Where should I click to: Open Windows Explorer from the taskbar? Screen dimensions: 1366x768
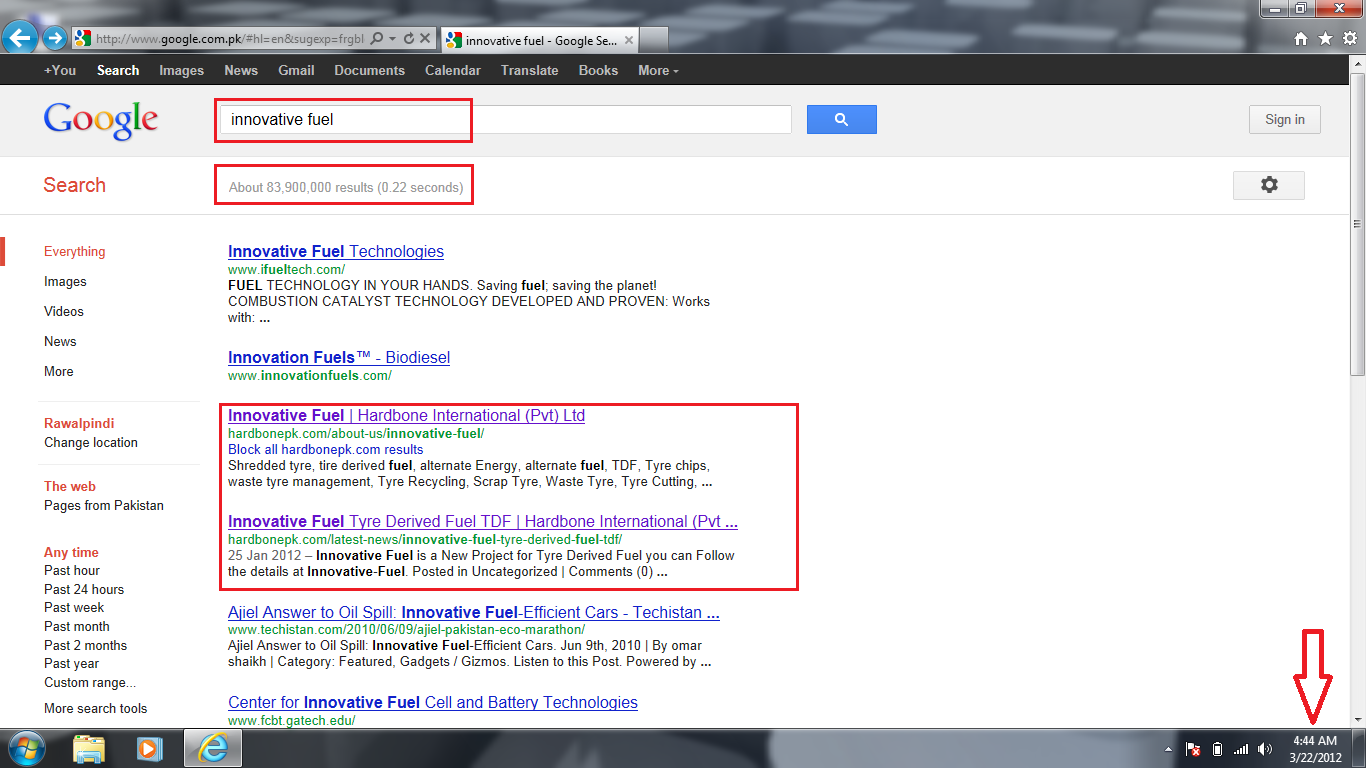click(x=89, y=748)
